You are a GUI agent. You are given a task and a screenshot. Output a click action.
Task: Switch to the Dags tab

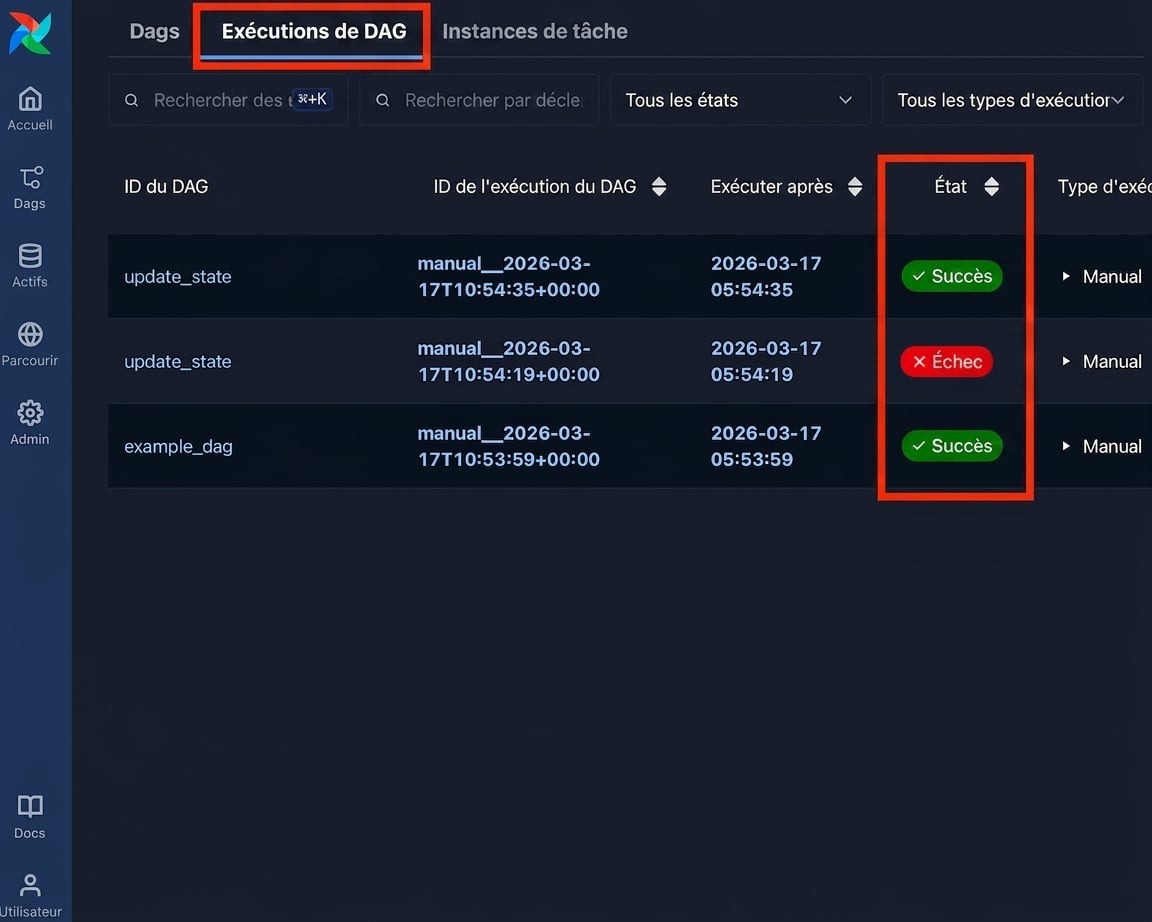click(154, 31)
